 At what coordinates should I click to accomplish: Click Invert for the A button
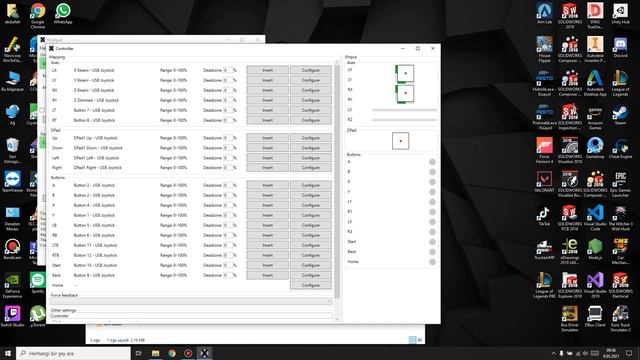click(267, 185)
